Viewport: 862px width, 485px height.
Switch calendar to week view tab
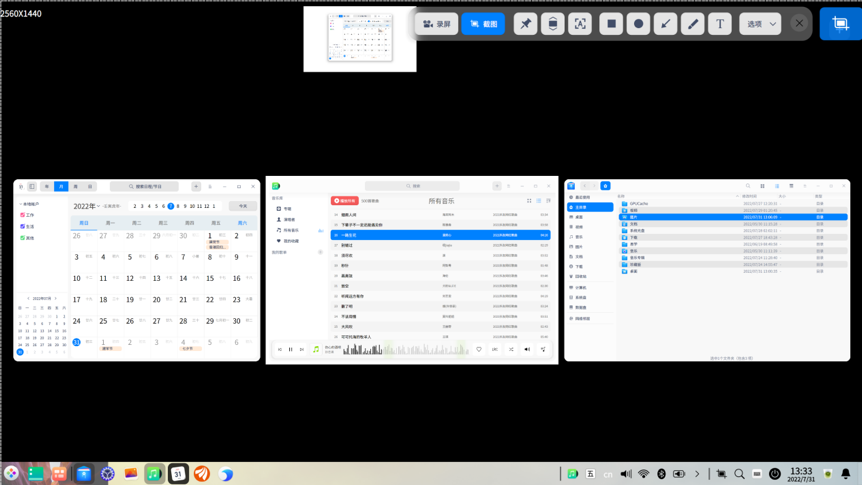[x=75, y=186]
